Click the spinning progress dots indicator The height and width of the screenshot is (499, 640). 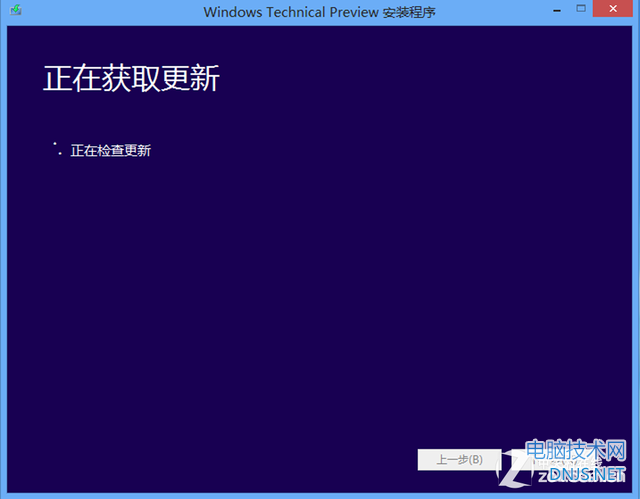57,149
